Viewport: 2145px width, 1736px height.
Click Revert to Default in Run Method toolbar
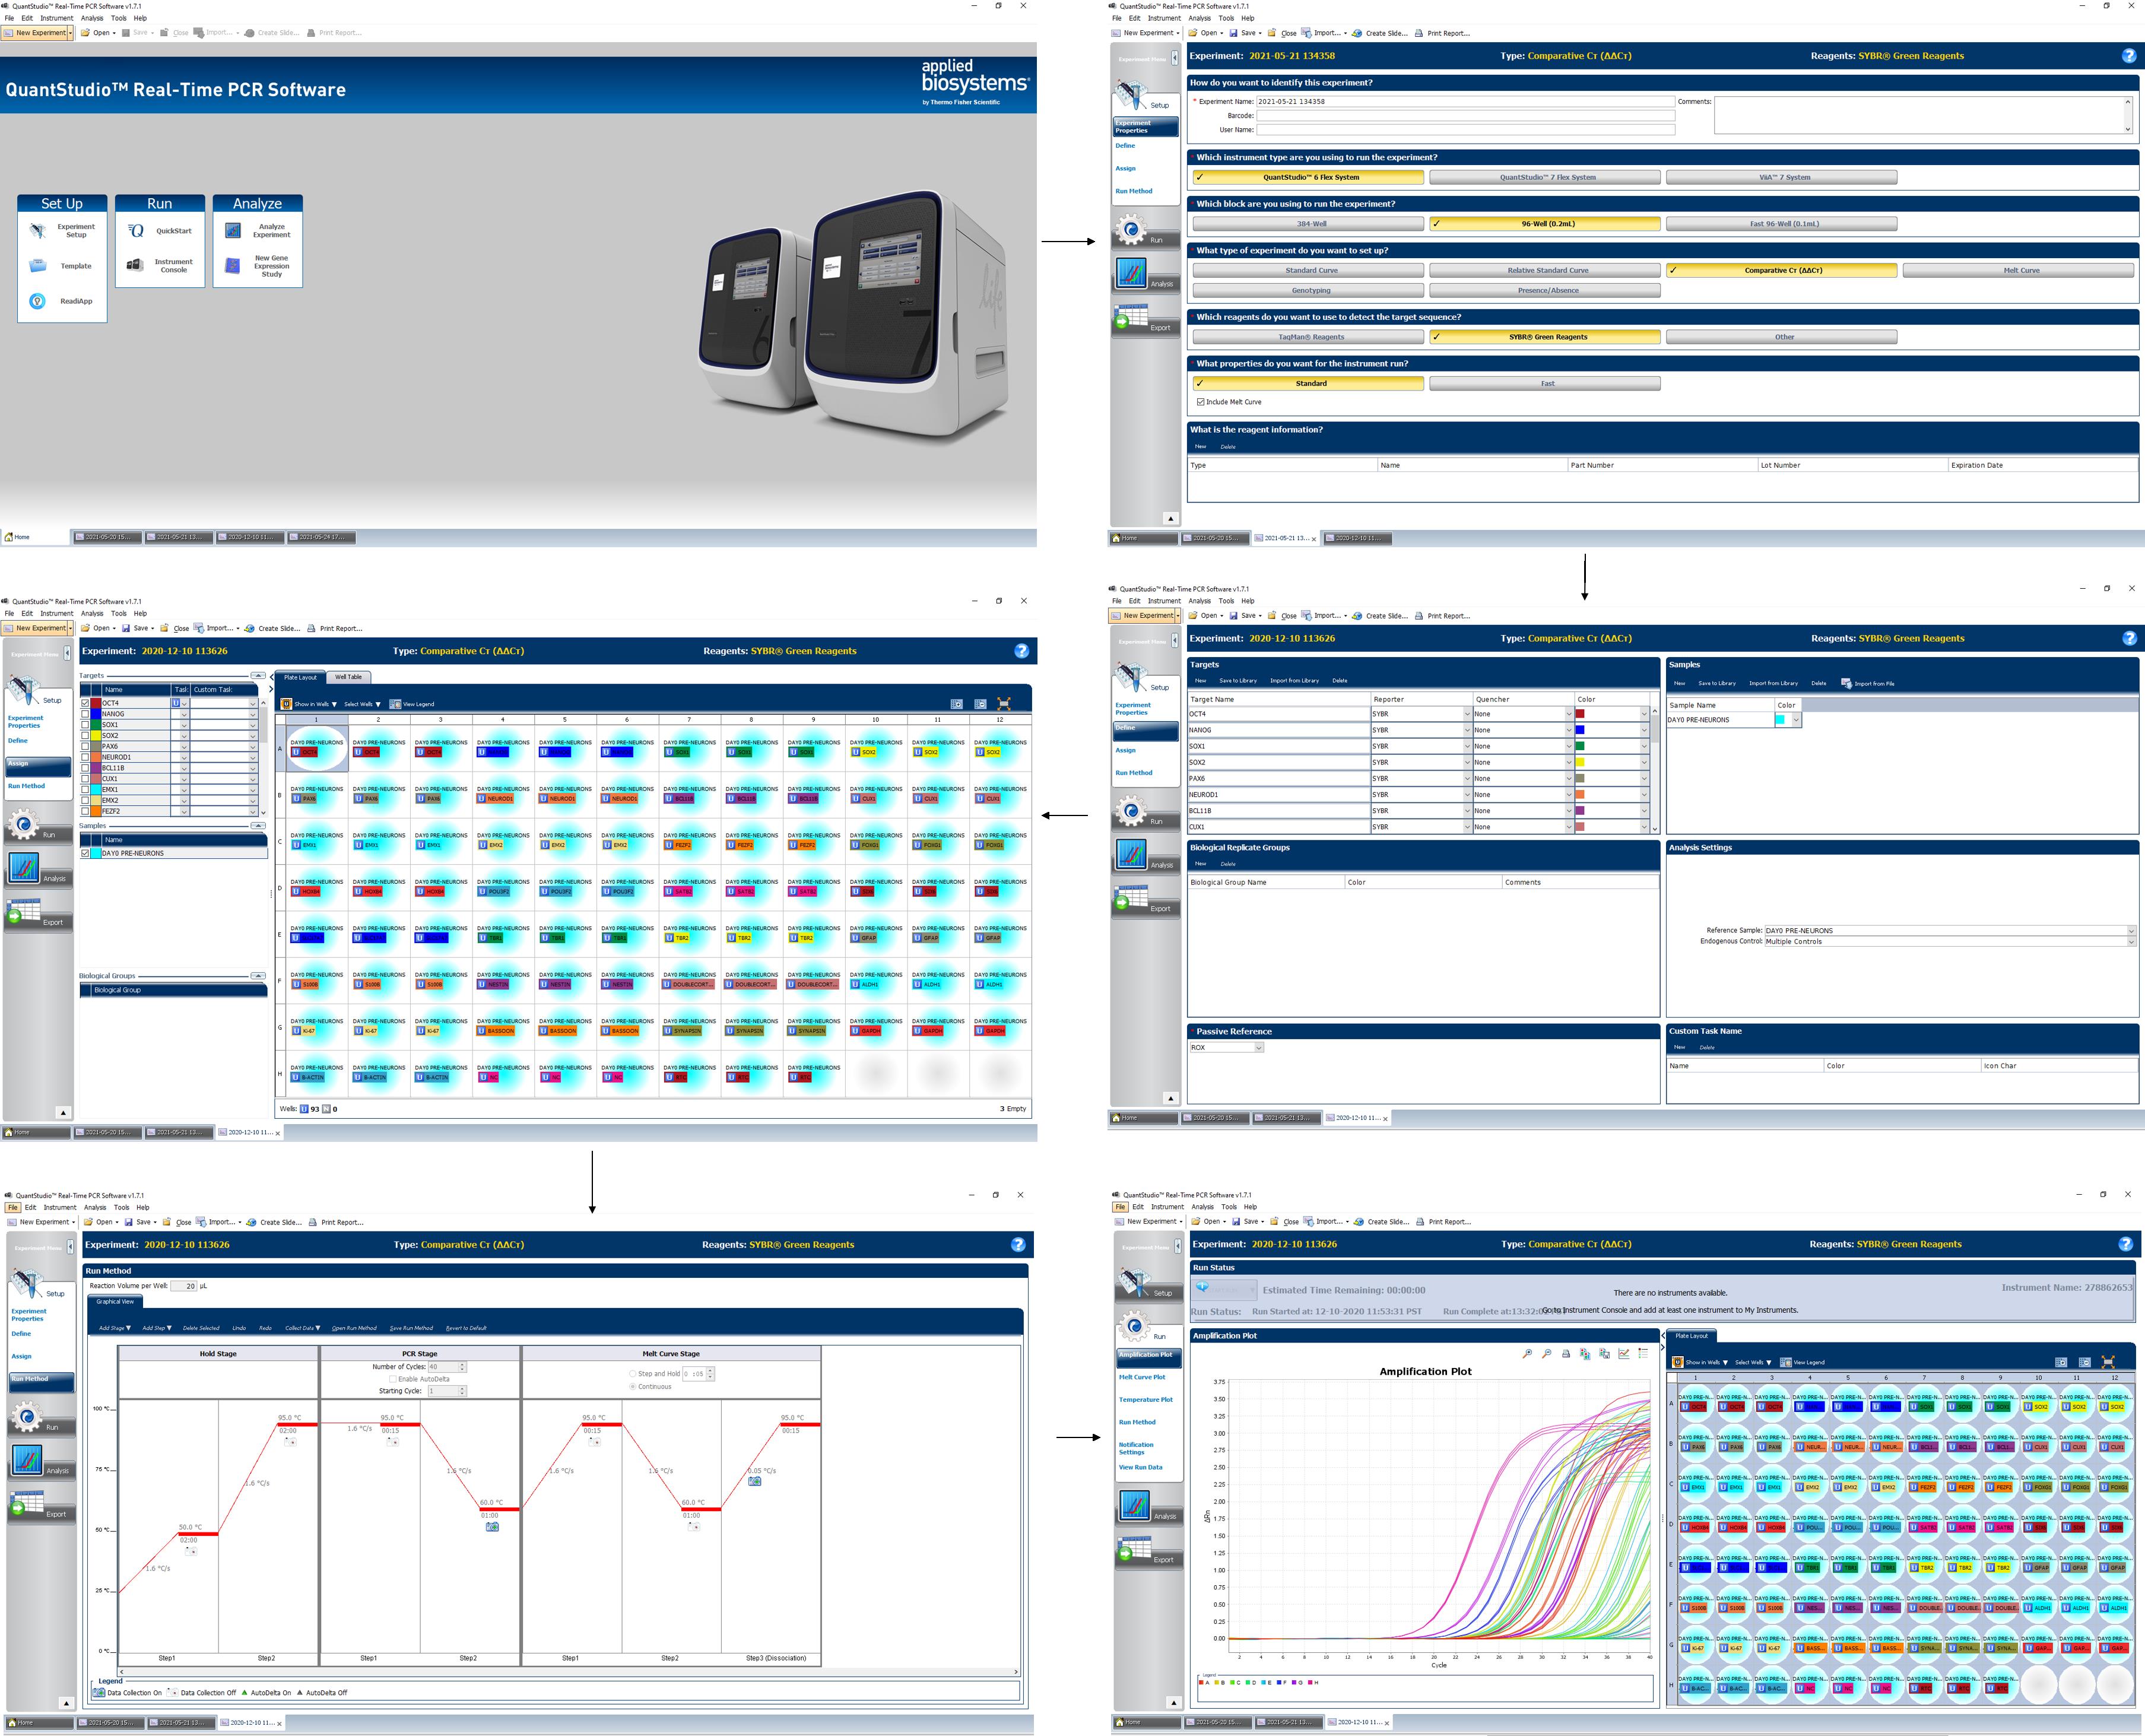pyautogui.click(x=466, y=1328)
